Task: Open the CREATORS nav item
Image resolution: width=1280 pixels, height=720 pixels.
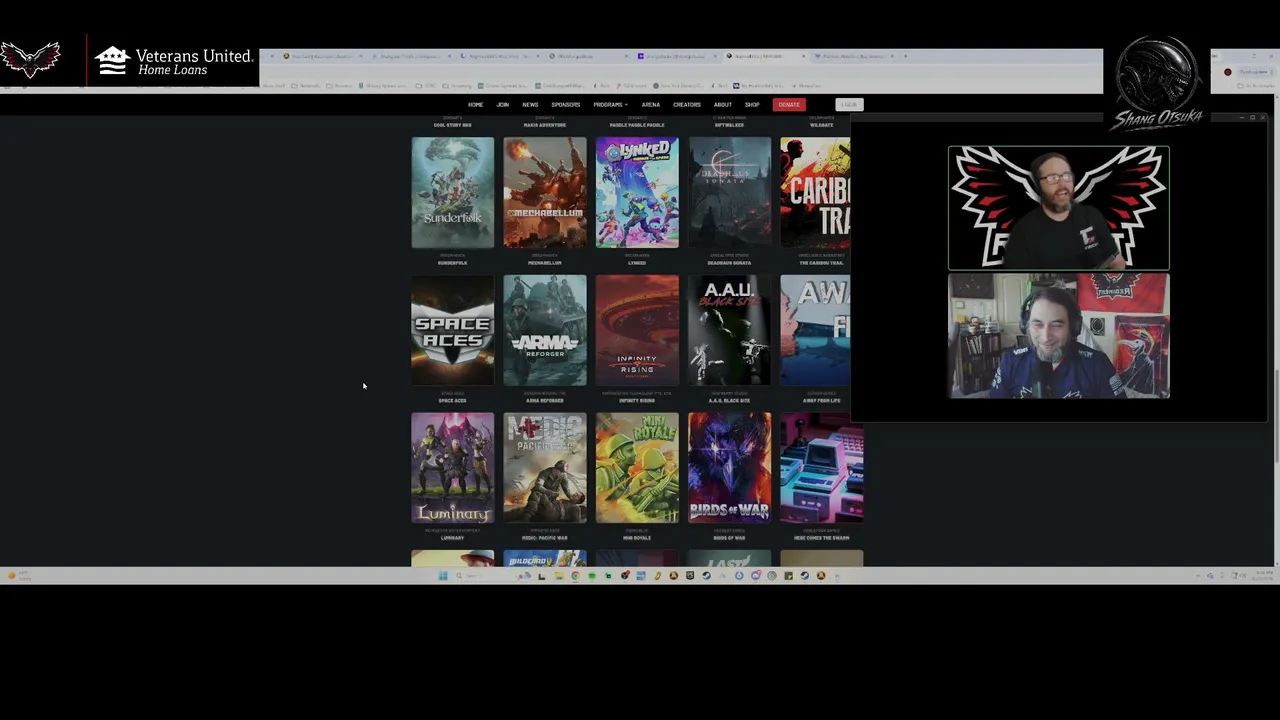Action: pyautogui.click(x=686, y=105)
